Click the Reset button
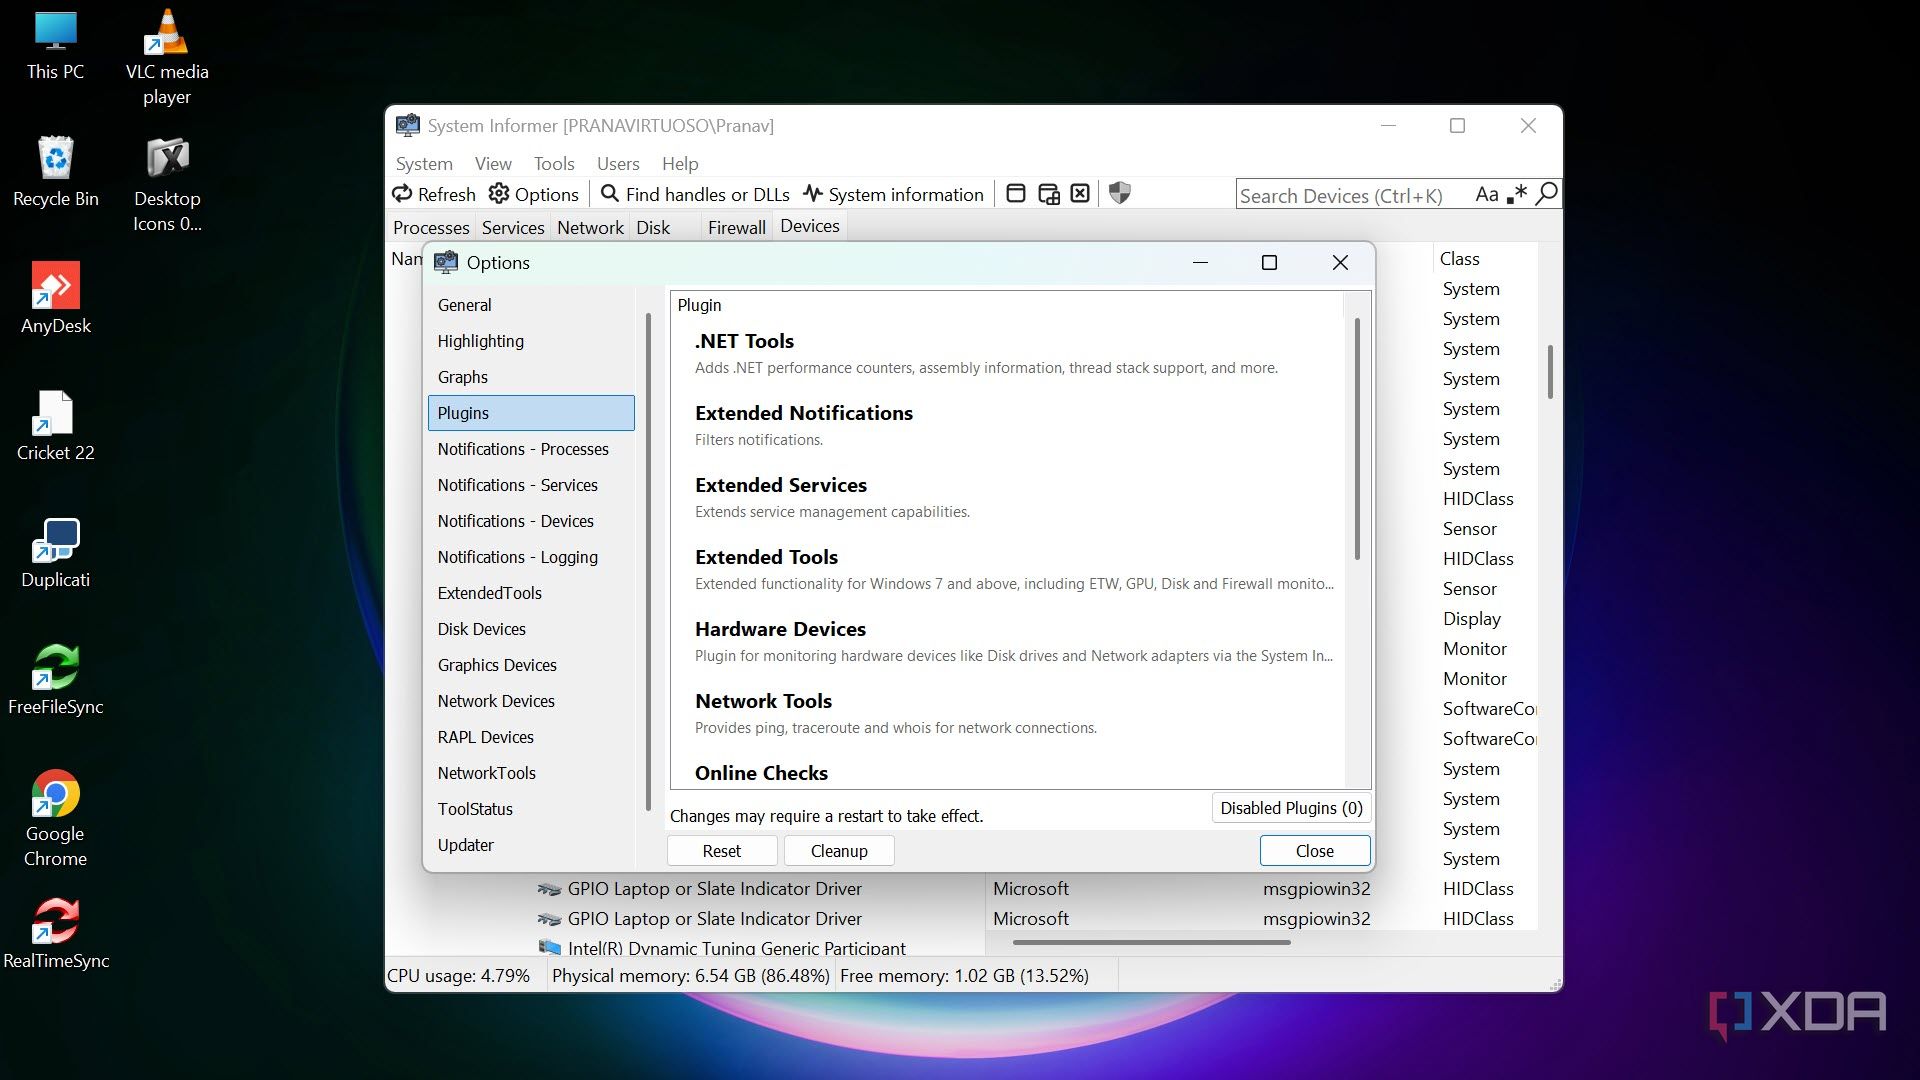This screenshot has width=1920, height=1080. (722, 851)
